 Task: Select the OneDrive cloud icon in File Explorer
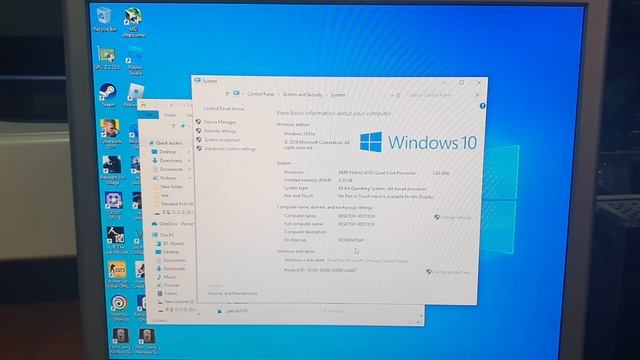[x=154, y=224]
